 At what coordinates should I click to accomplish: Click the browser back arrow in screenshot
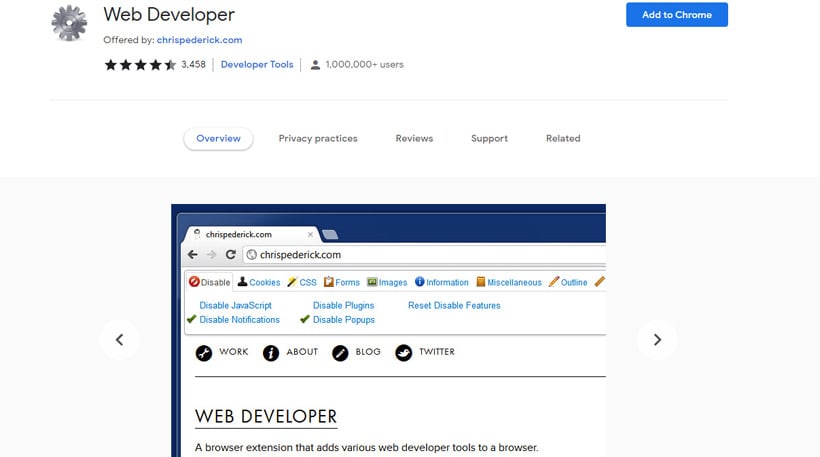pos(192,255)
